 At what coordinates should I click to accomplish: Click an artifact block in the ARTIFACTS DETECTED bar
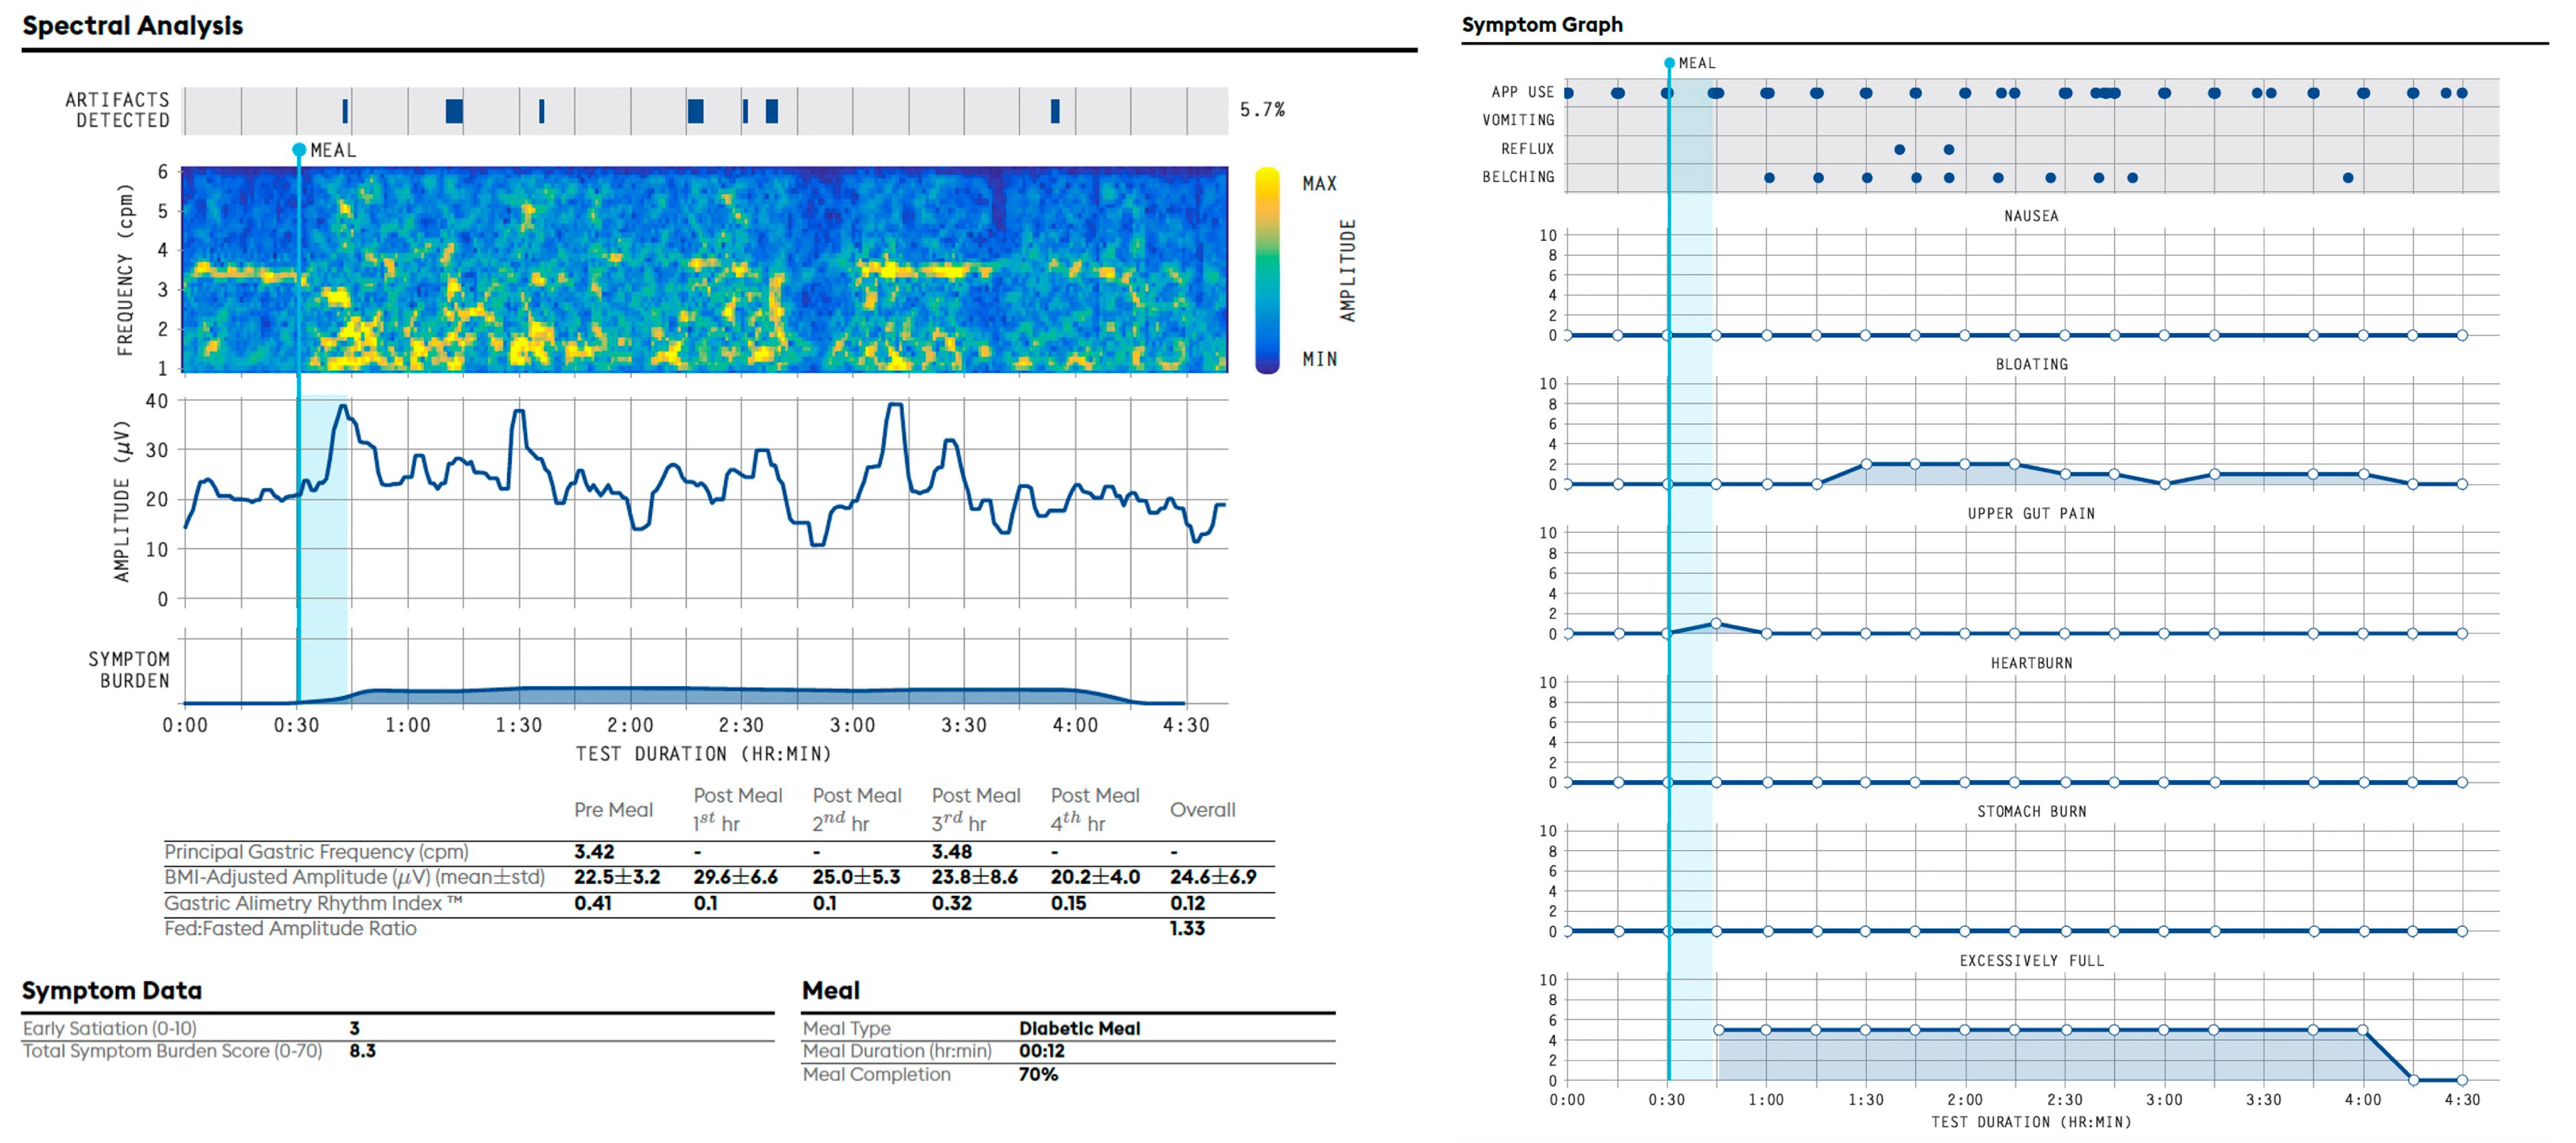pyautogui.click(x=455, y=111)
